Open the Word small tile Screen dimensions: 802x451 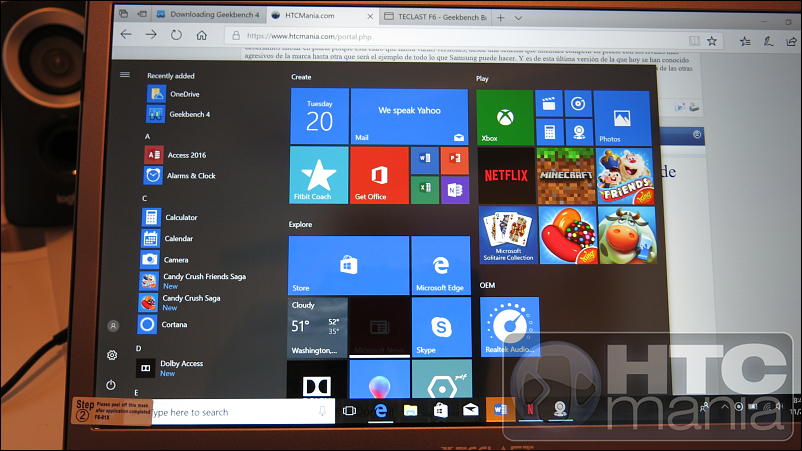(x=425, y=161)
